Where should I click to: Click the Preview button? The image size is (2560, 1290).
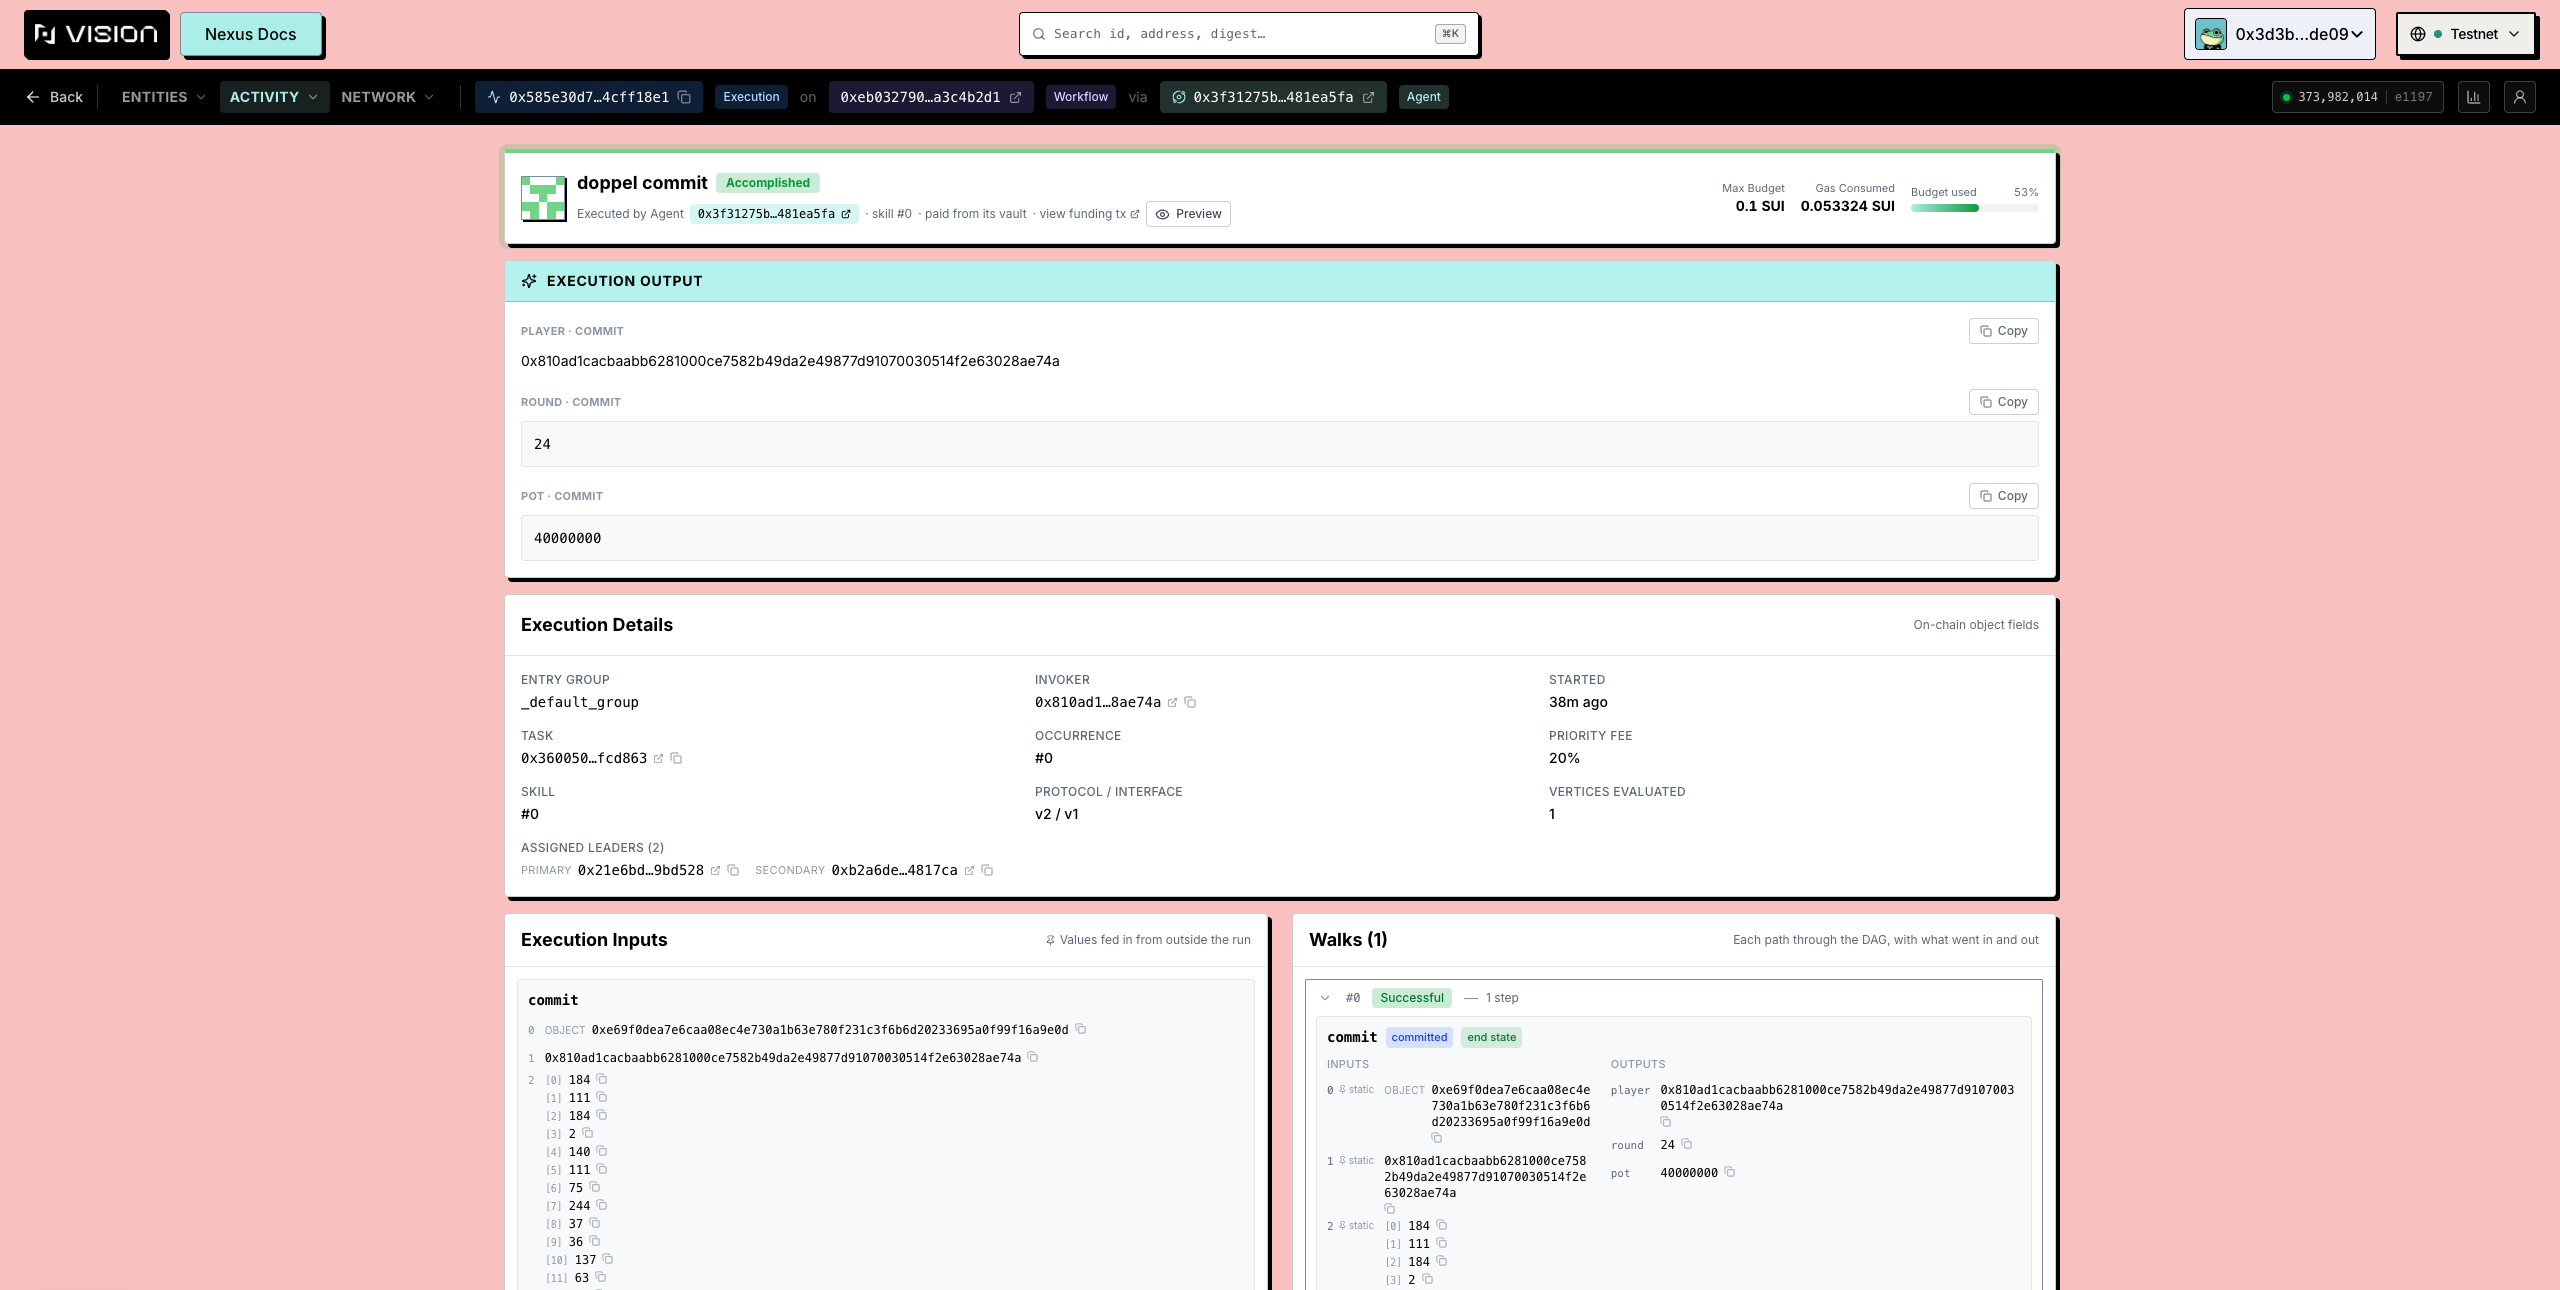tap(1188, 214)
